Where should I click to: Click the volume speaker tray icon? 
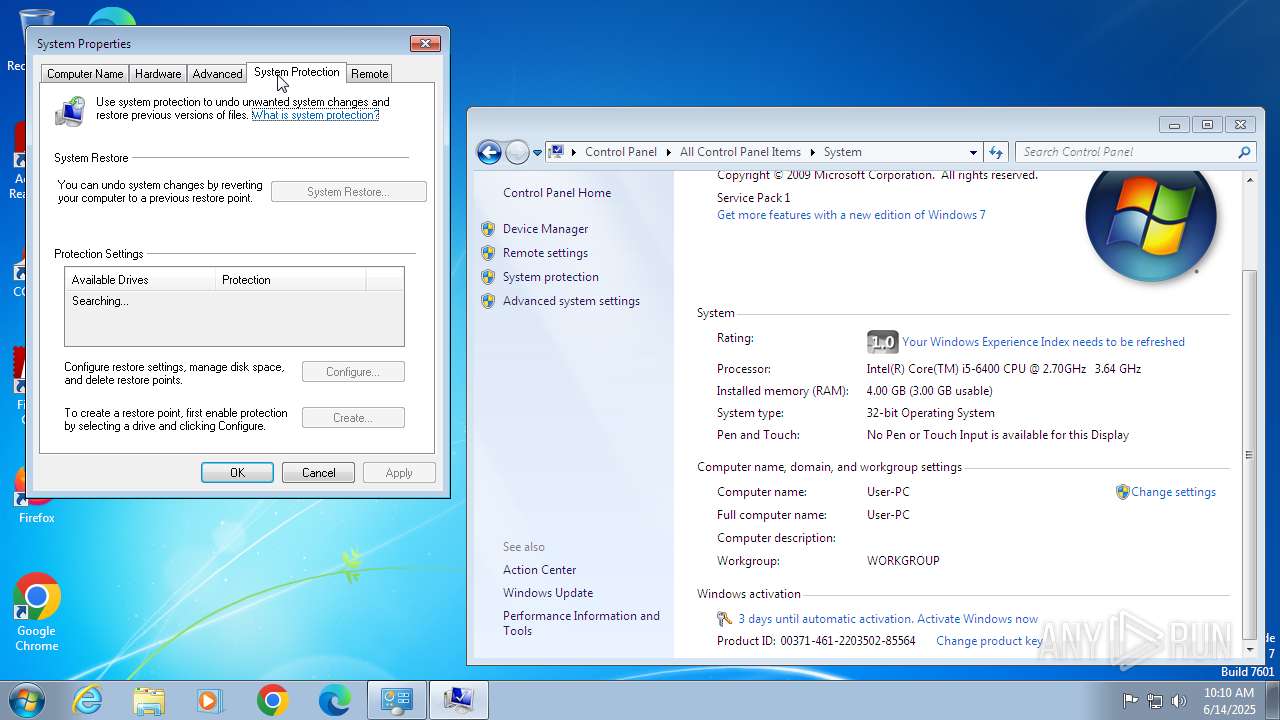1179,701
